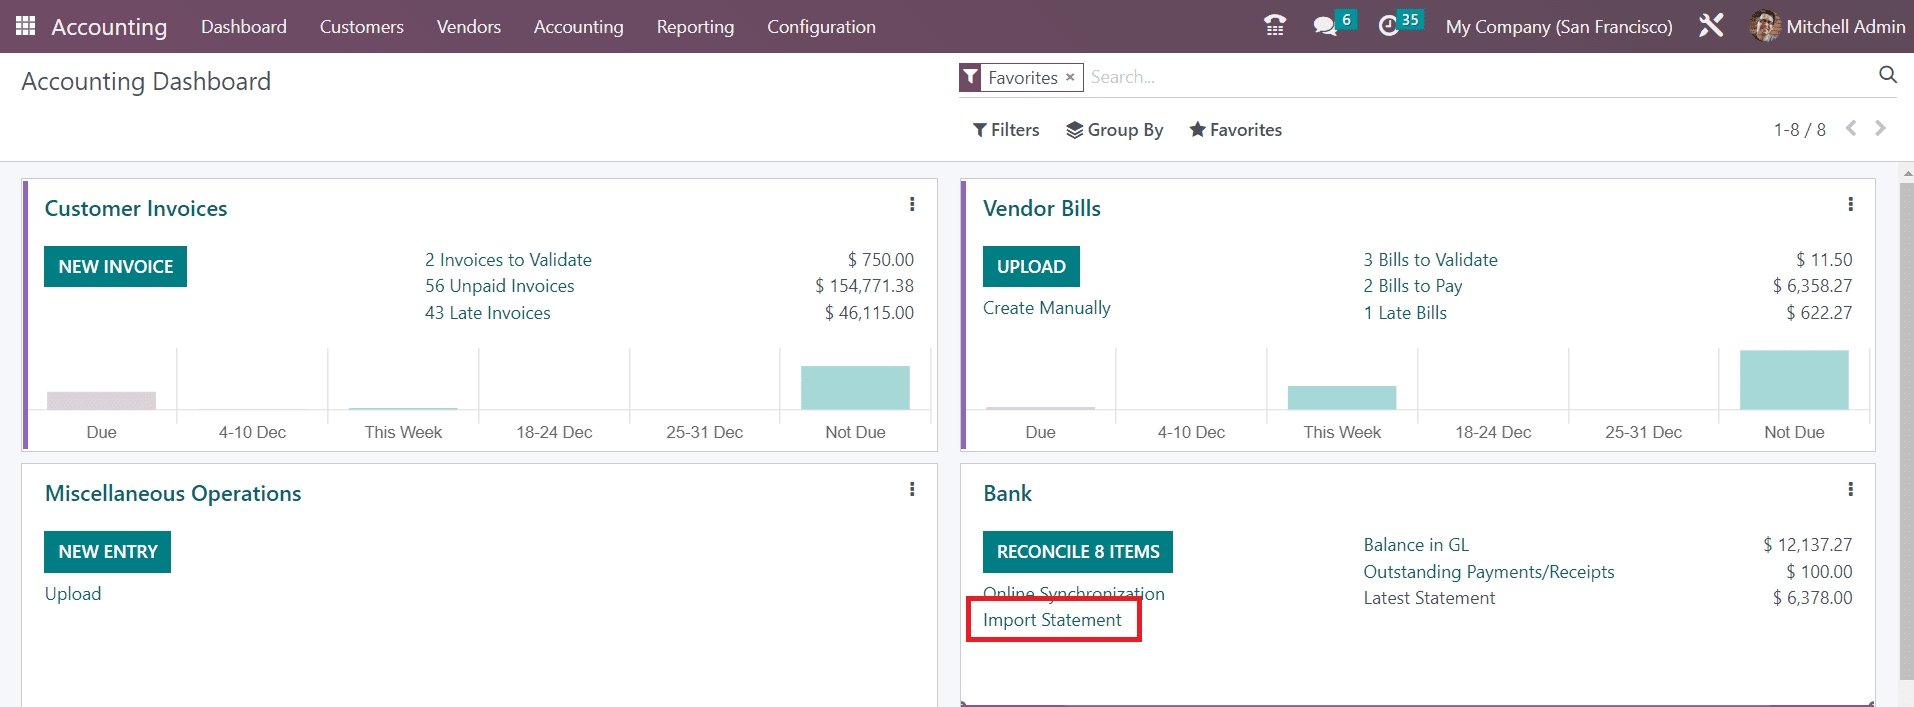This screenshot has width=1914, height=707.
Task: Remove the Favorites filter tag
Action: 1070,77
